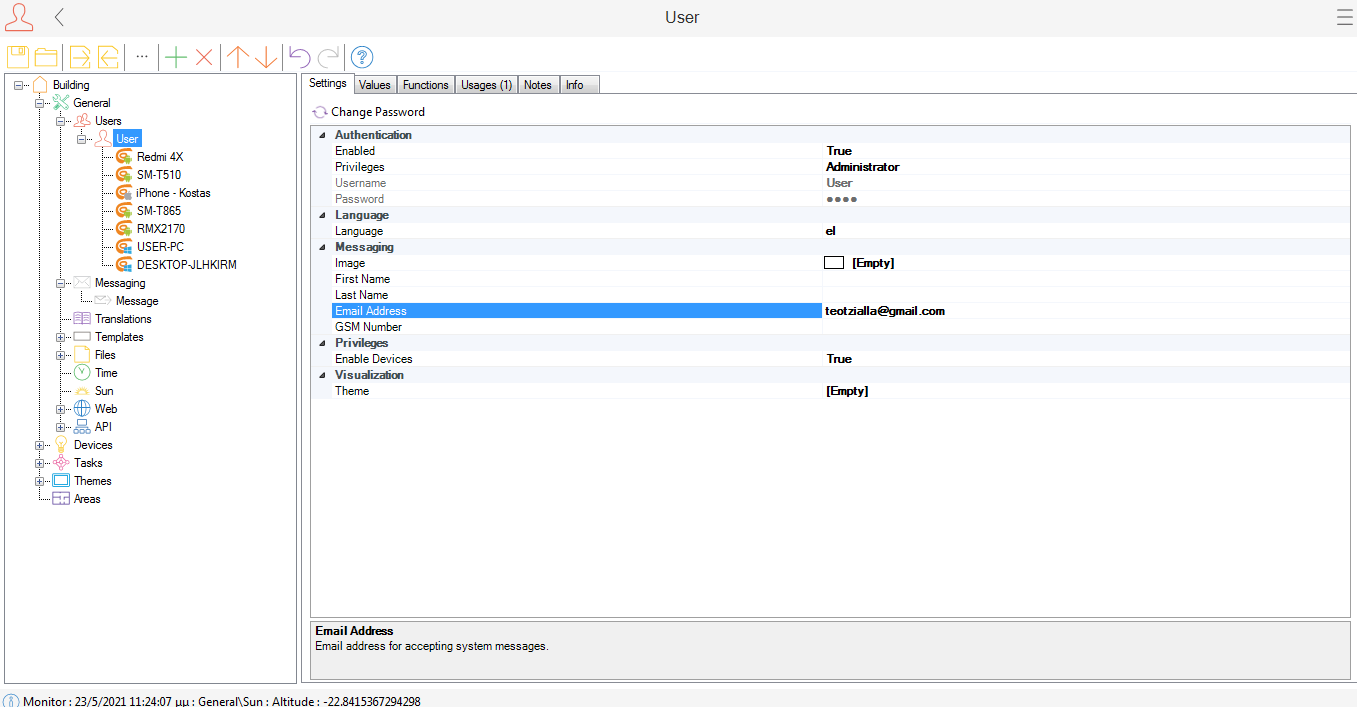Collapse the Authentication property group
The width and height of the screenshot is (1357, 707).
tap(322, 135)
